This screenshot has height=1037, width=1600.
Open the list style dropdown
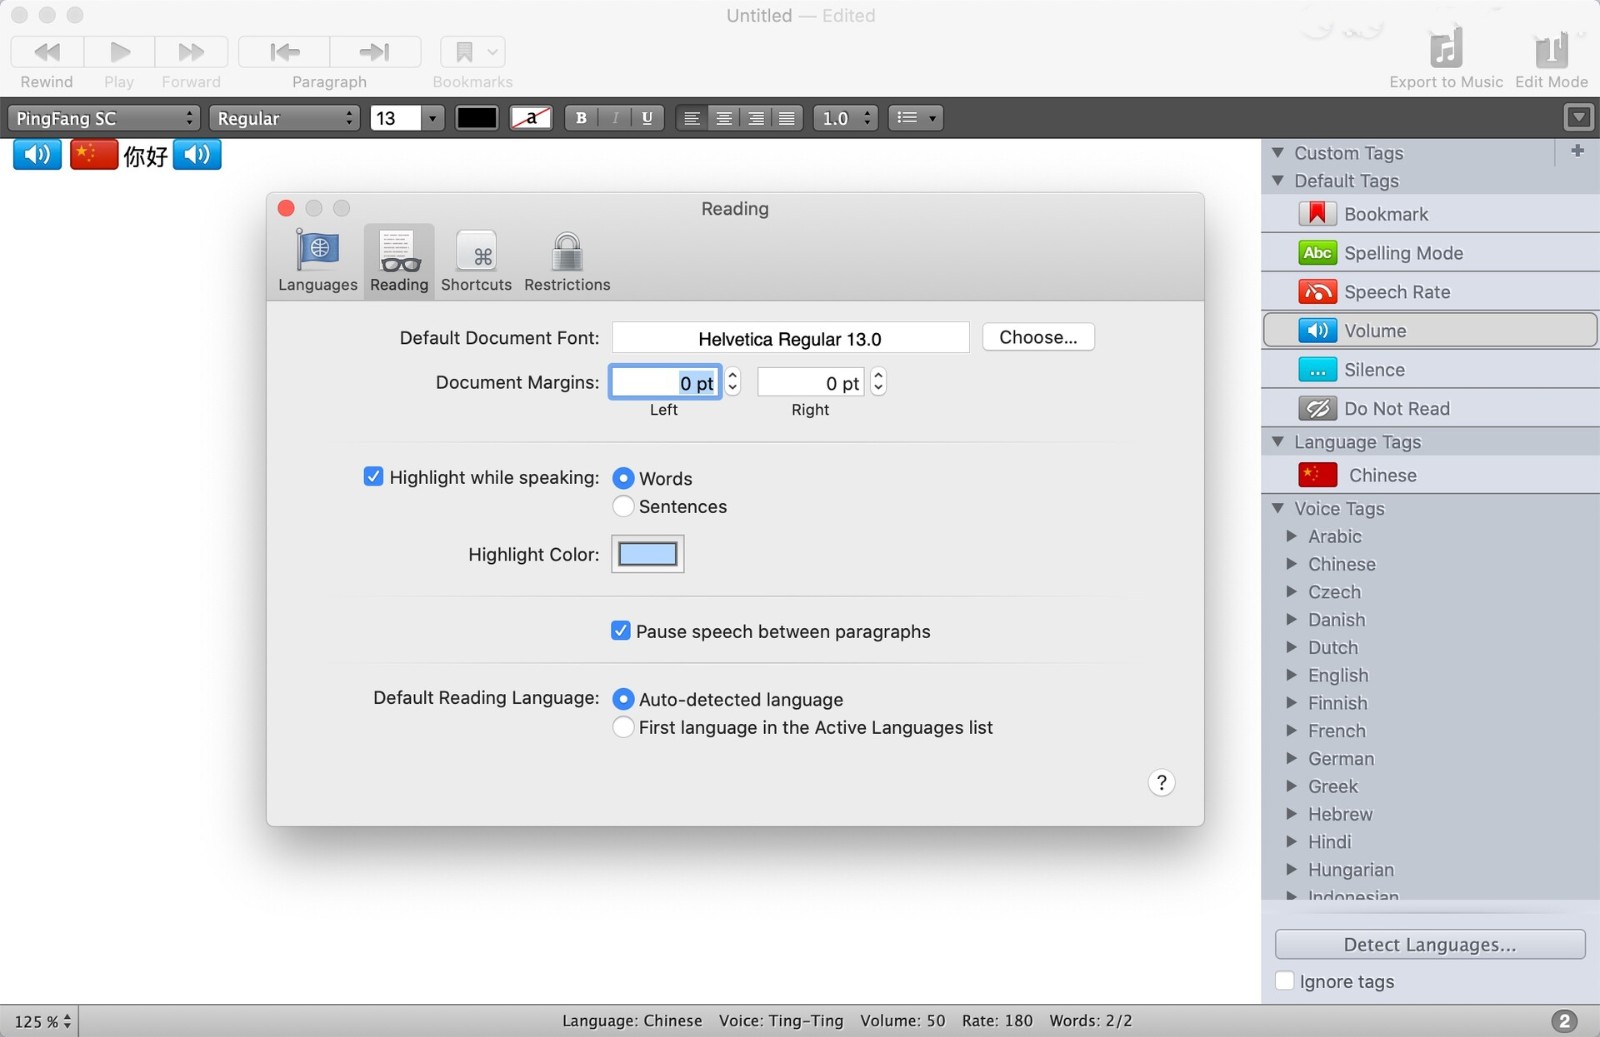click(915, 118)
